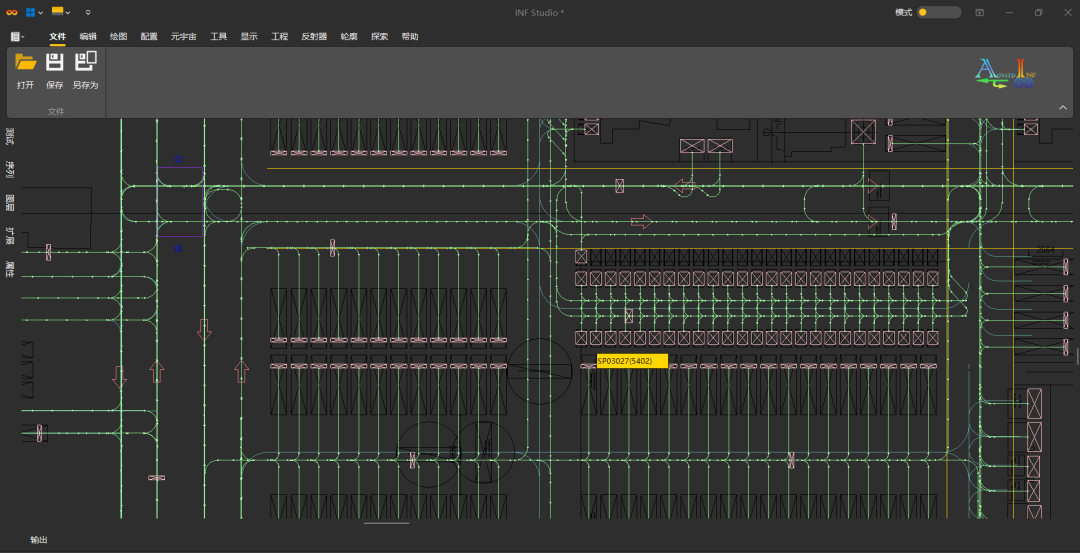Toggle the 模式 mode switch
Screen dimensions: 1080x553
click(938, 12)
